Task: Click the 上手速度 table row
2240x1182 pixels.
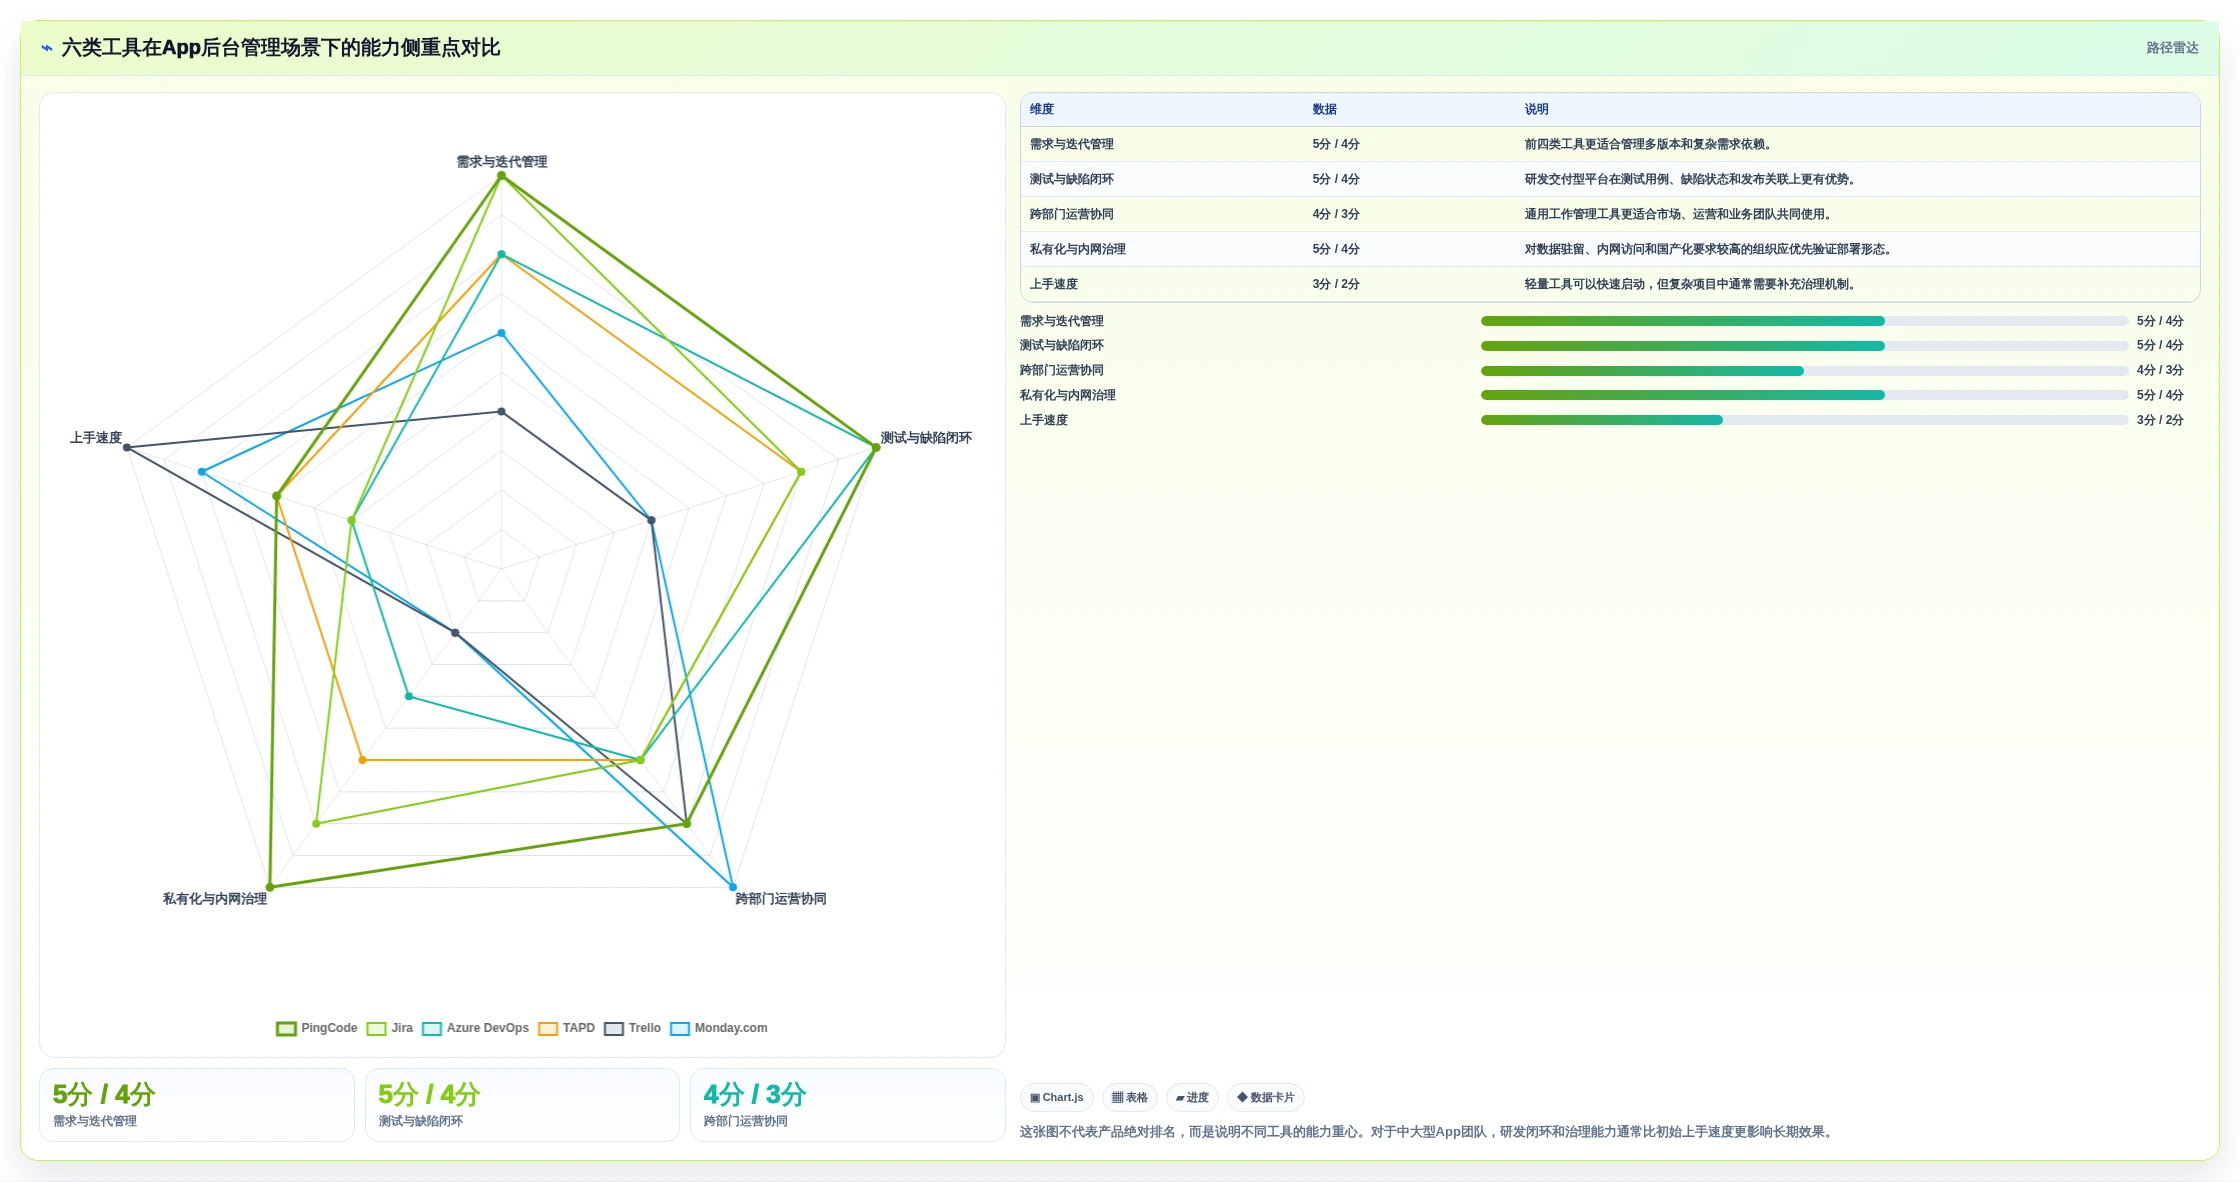Action: click(x=1610, y=284)
